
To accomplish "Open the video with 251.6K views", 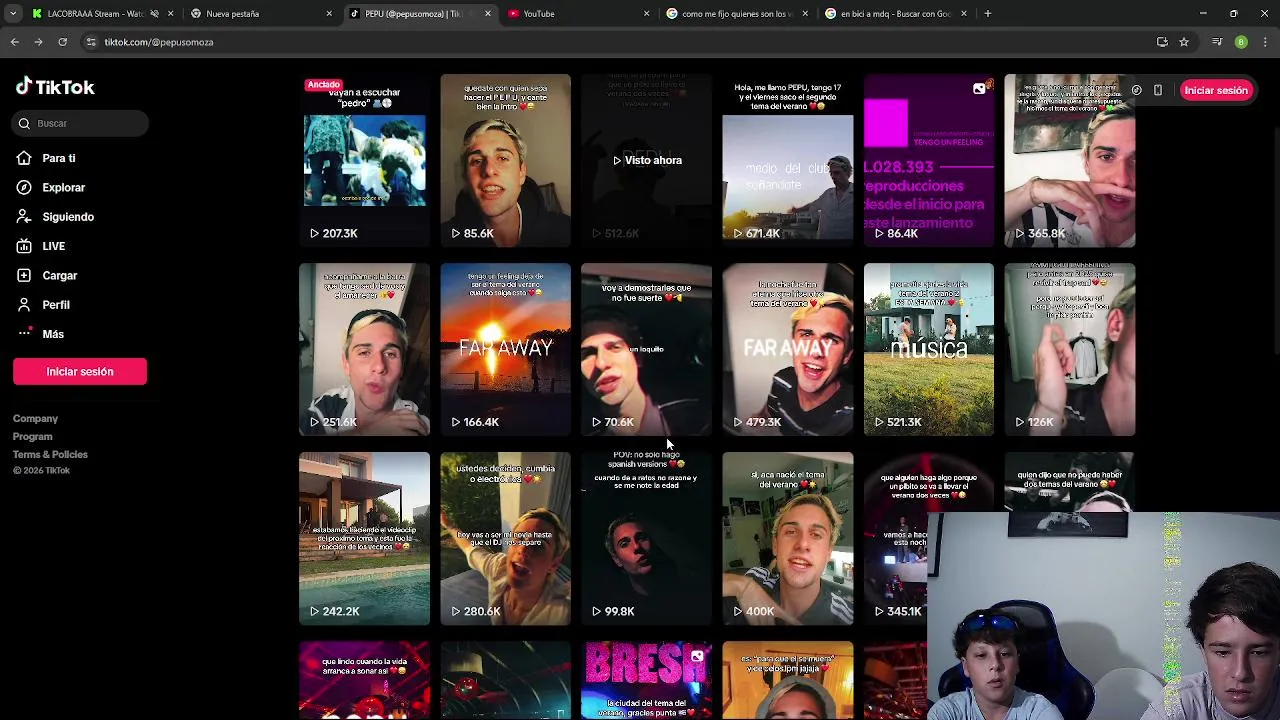I will click(364, 349).
